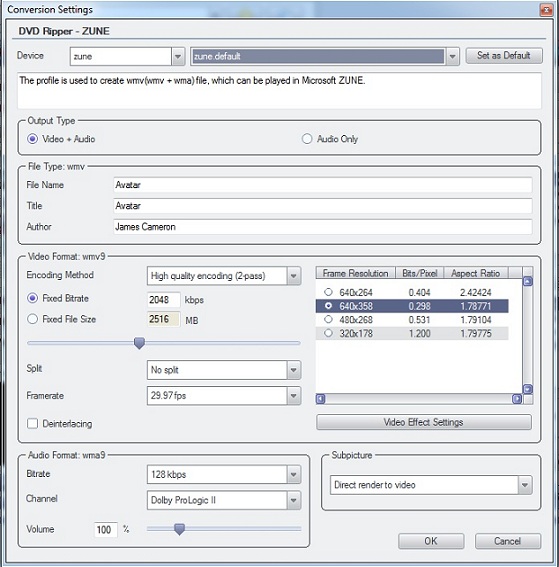The image size is (559, 567).
Task: Click the Set as Default button
Action: [x=504, y=56]
